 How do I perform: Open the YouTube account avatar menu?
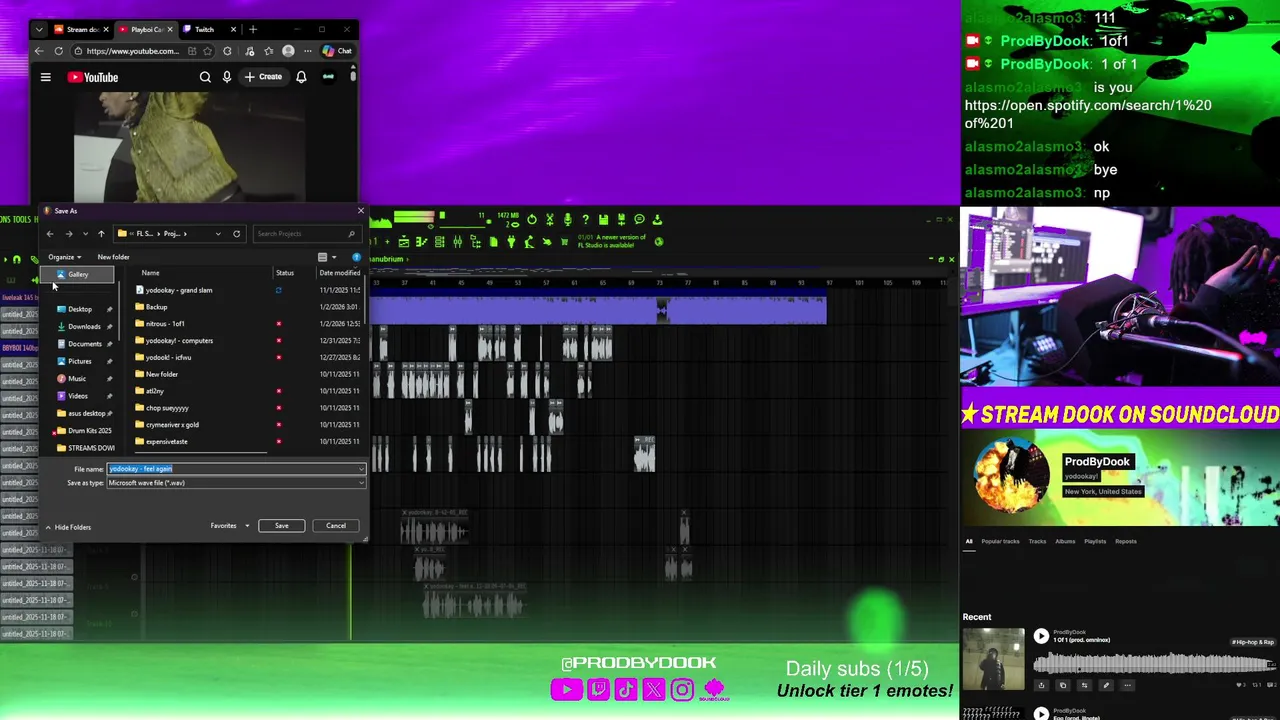[328, 77]
